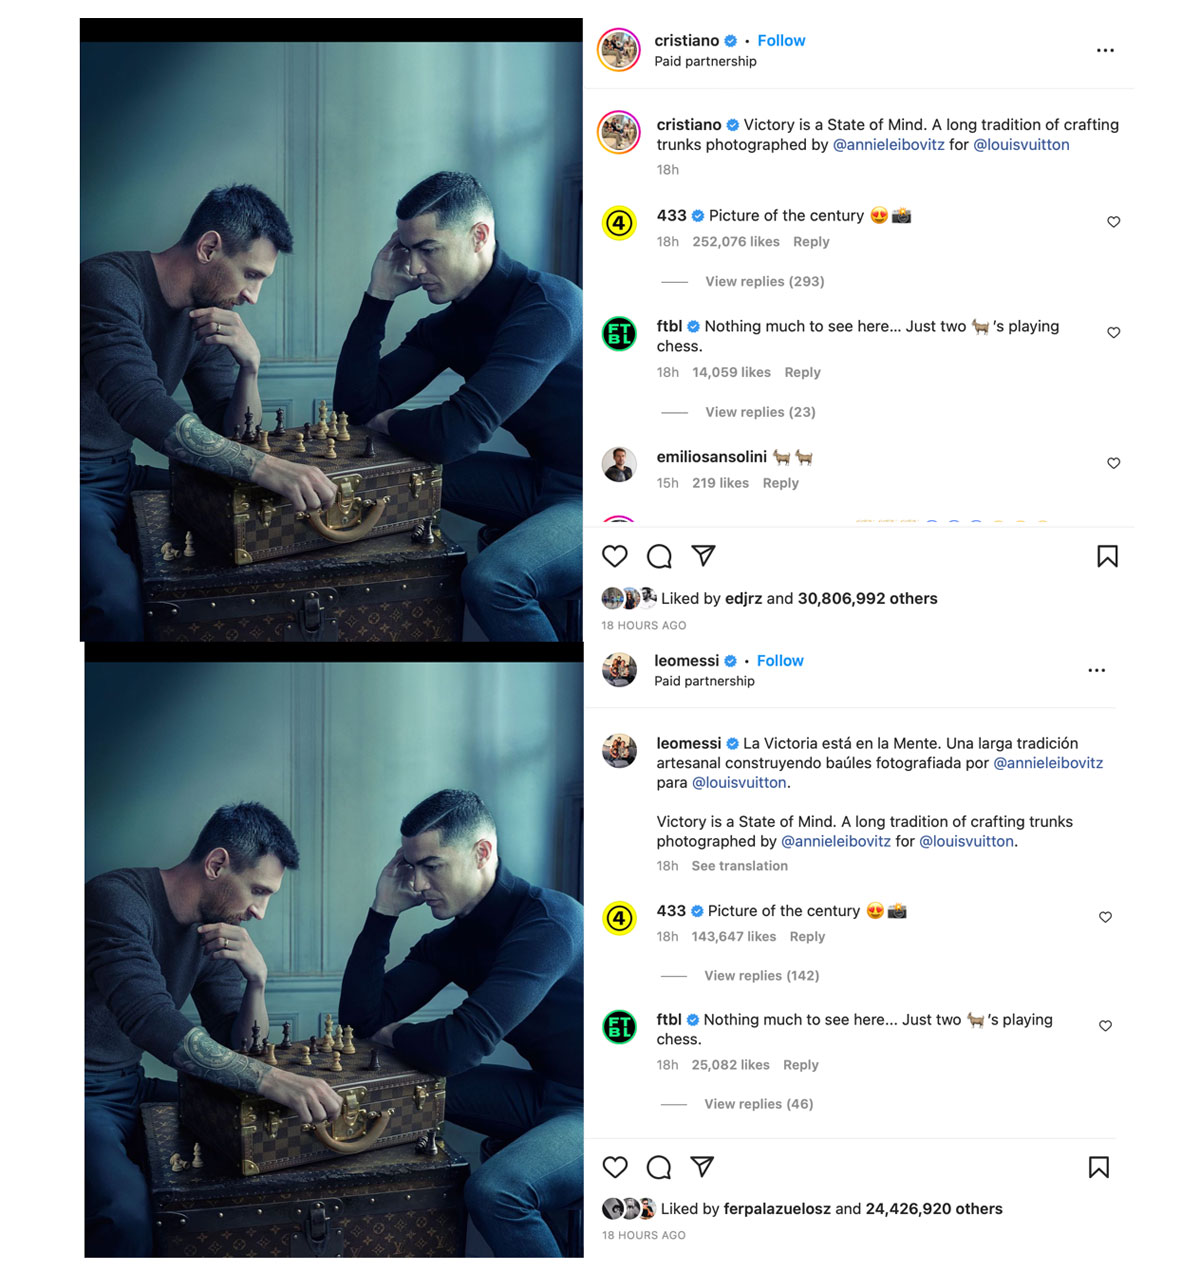1200x1272 pixels.
Task: Expand View replies (293) under 433's comment
Action: tap(764, 282)
